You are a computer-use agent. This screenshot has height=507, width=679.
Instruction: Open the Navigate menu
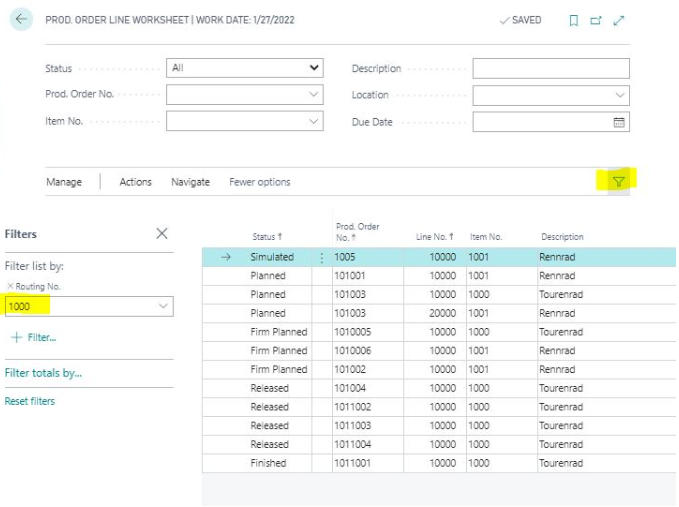pos(190,182)
